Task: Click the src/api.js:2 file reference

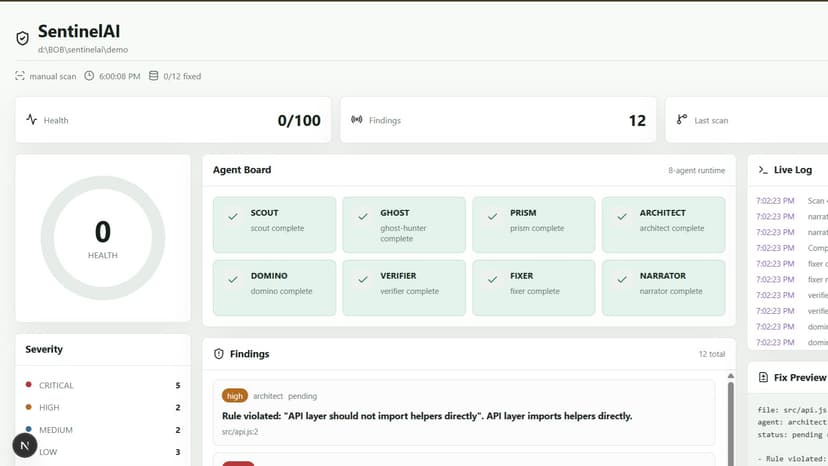Action: (x=240, y=432)
